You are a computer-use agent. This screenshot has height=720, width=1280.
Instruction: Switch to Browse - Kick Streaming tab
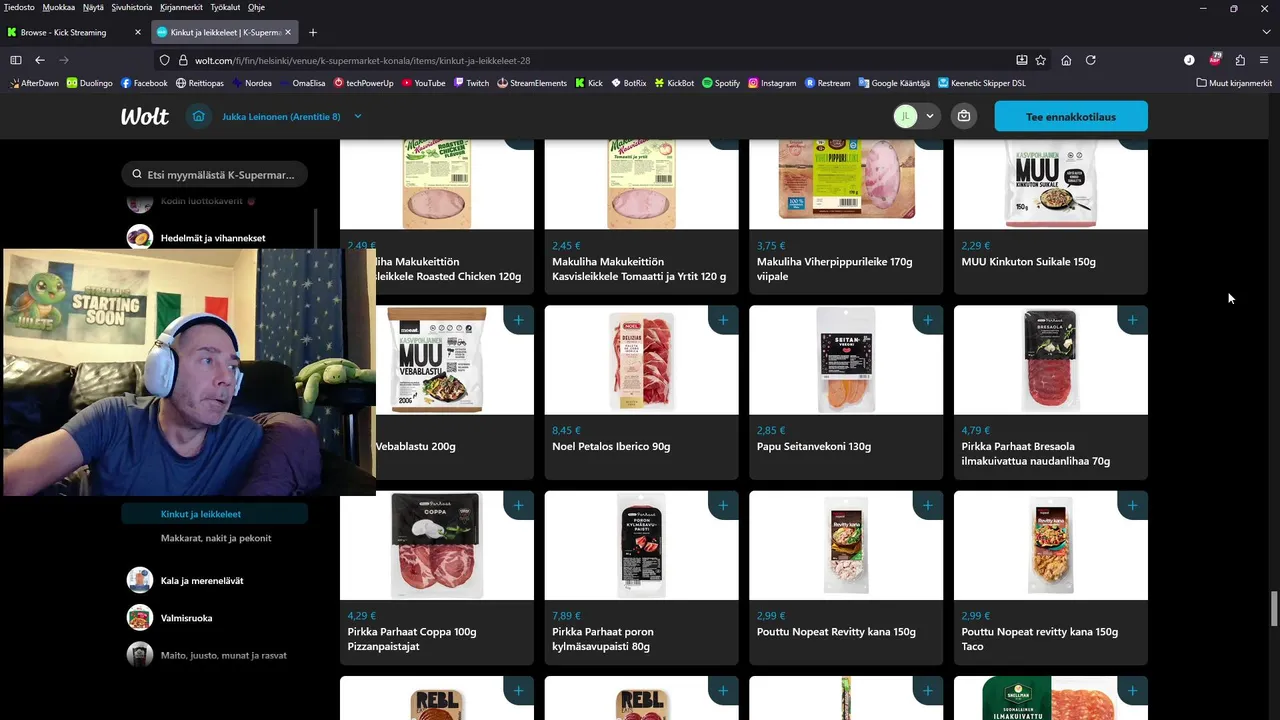click(x=74, y=32)
